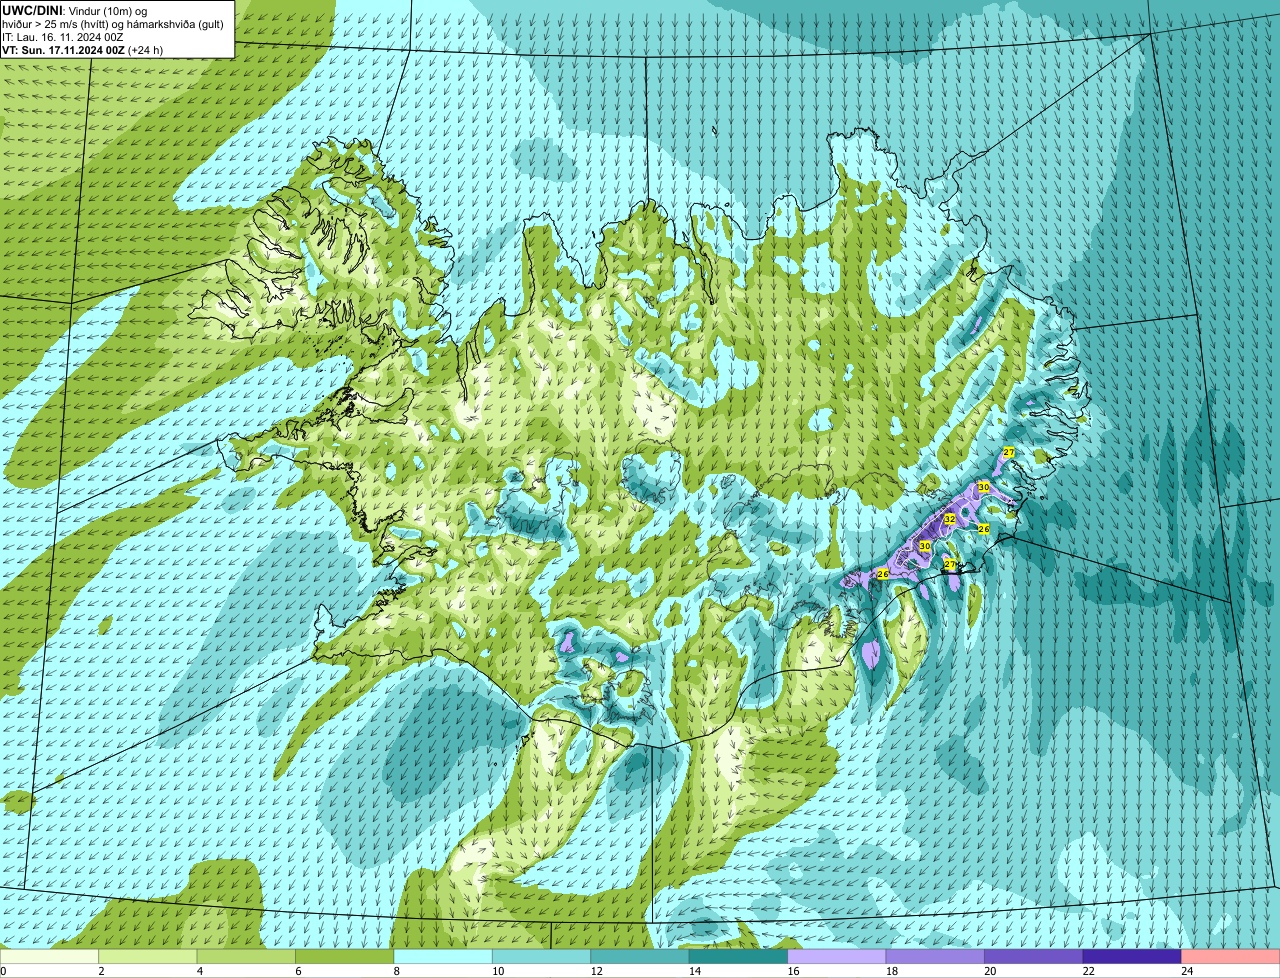Screen dimensions: 1280x978
Task: Click the valid time "VT: Sun. 17.11.2024 00Z (+24 h)"
Action: point(83,50)
